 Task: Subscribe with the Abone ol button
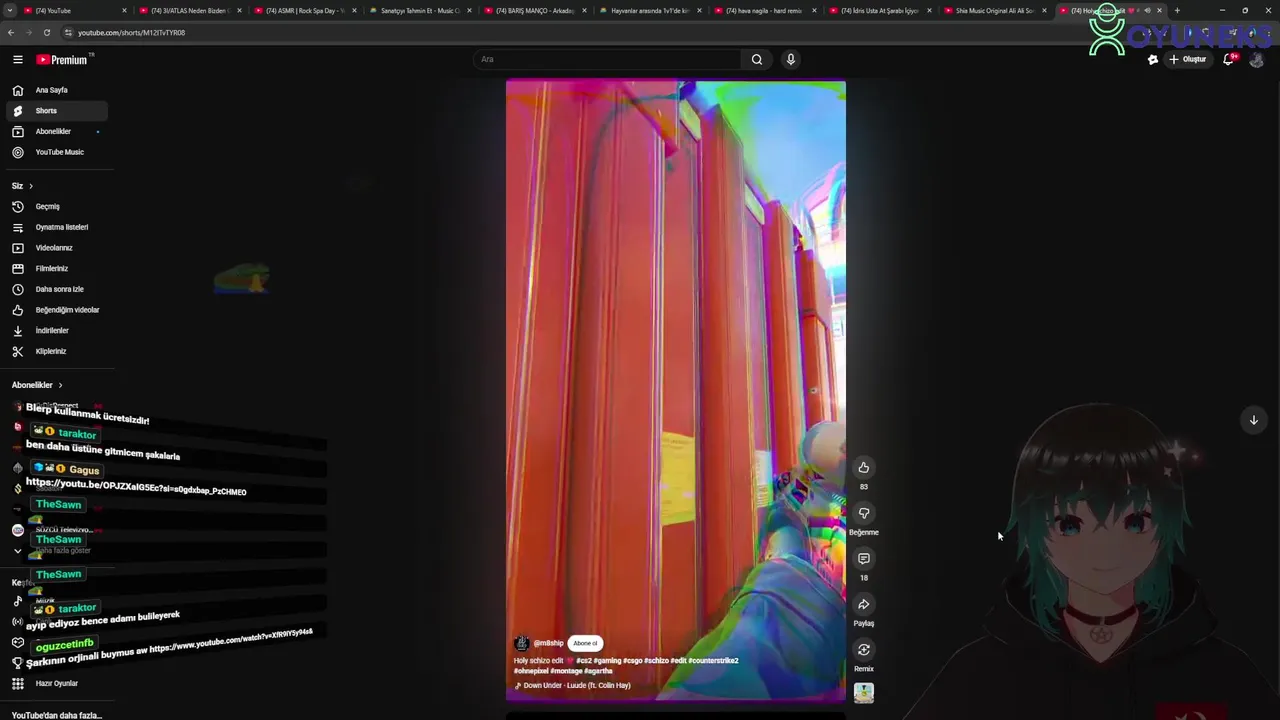(x=585, y=643)
